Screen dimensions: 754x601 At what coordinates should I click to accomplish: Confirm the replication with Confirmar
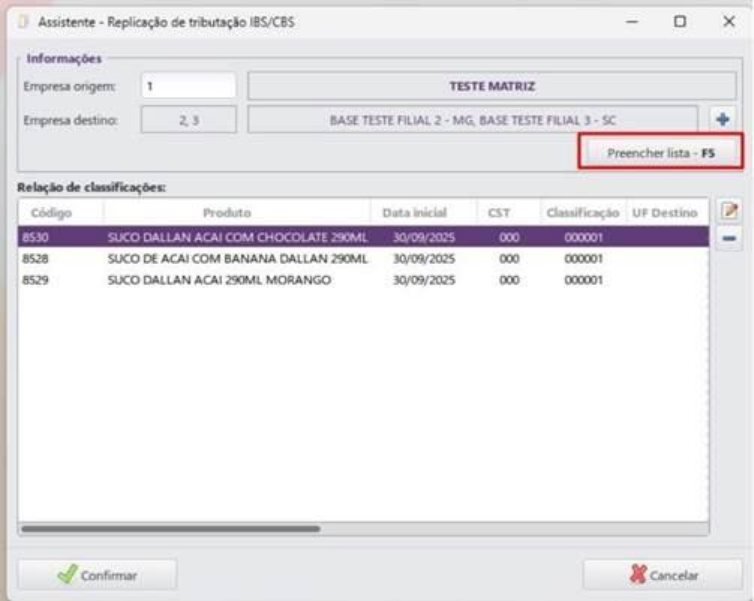pos(97,575)
